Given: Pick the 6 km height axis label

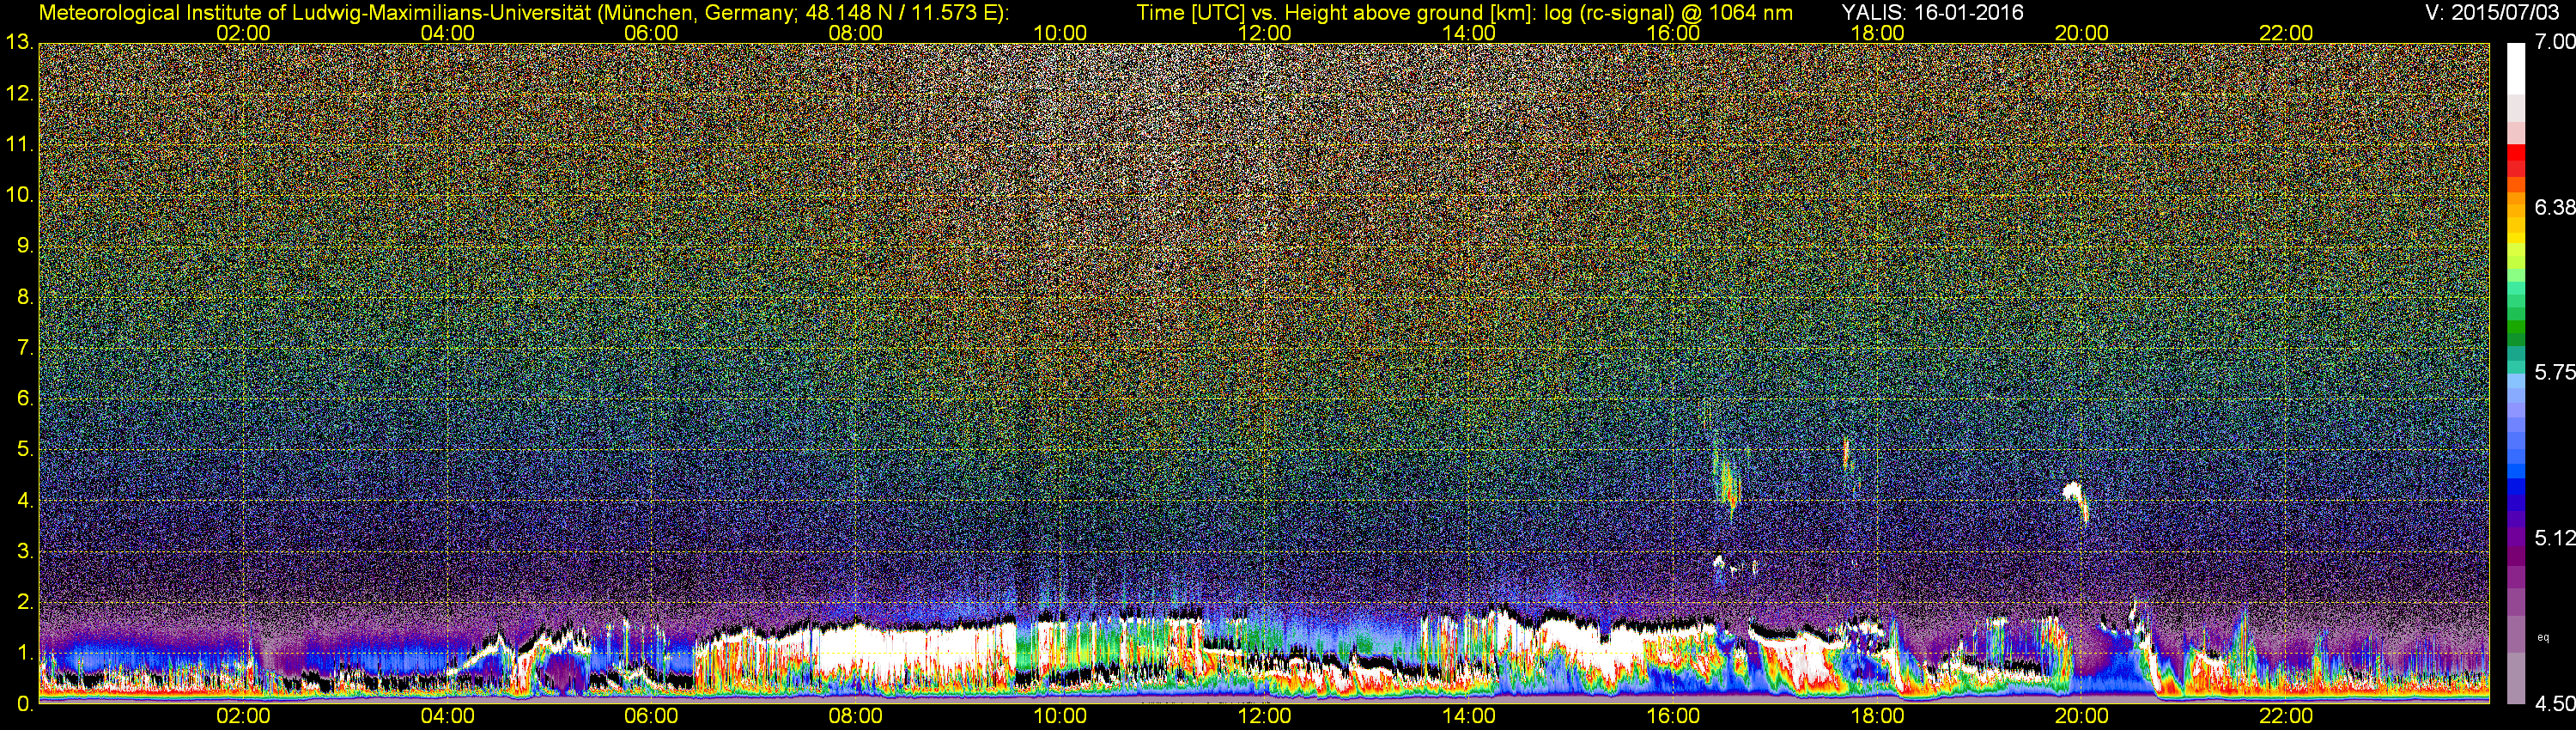Looking at the screenshot, I should 25,399.
